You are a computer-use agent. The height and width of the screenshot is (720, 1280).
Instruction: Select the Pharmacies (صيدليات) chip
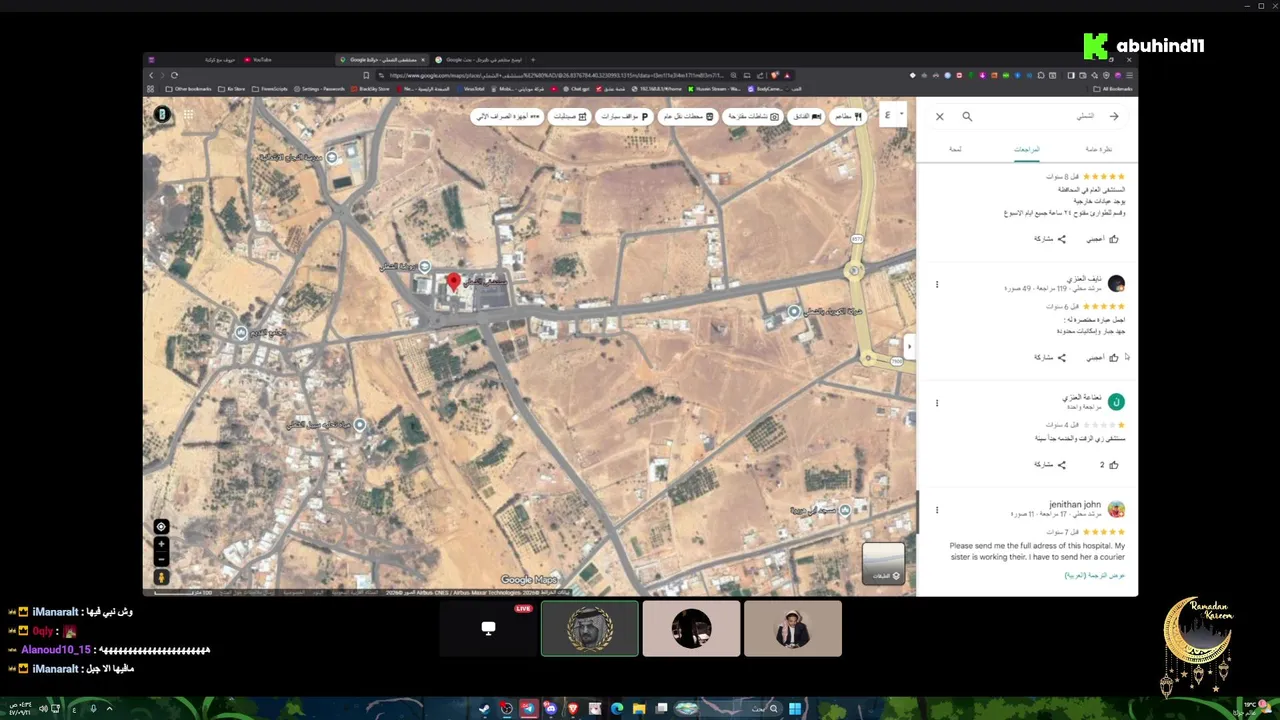571,116
